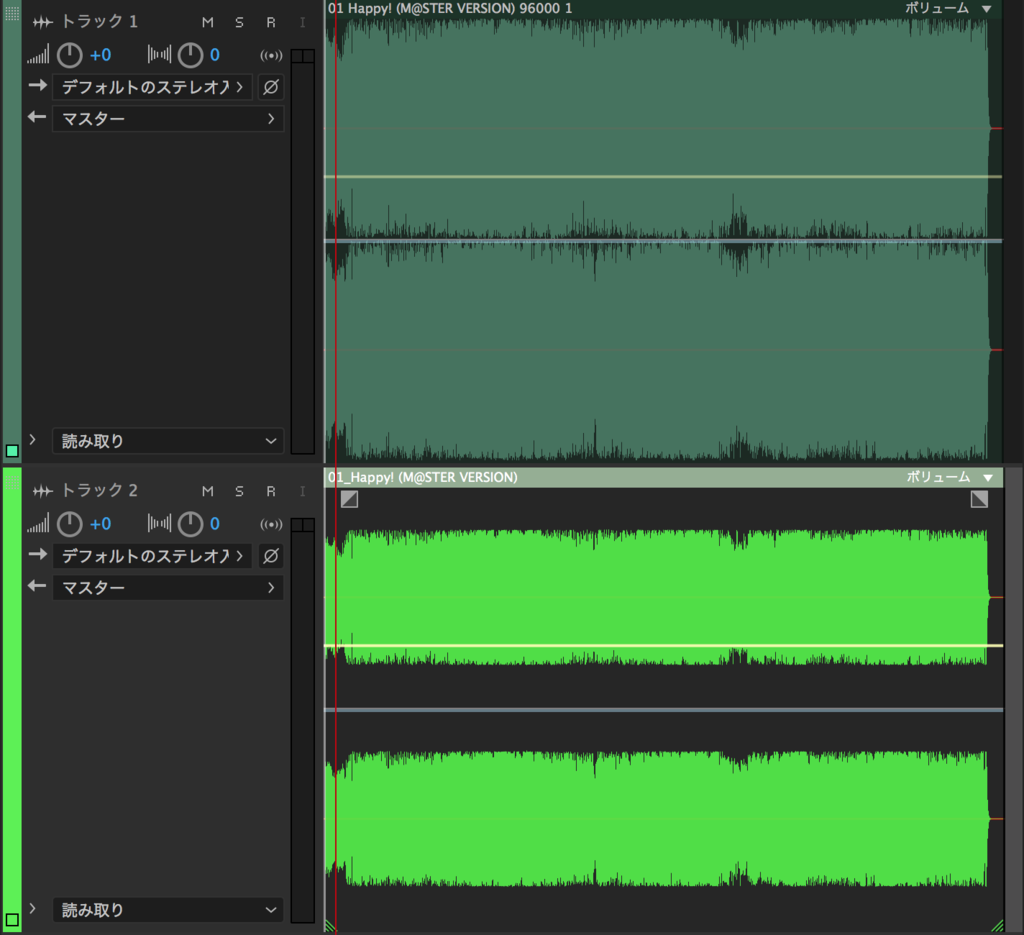Mute Track 2 with the M button
1024x935 pixels.
coord(208,491)
